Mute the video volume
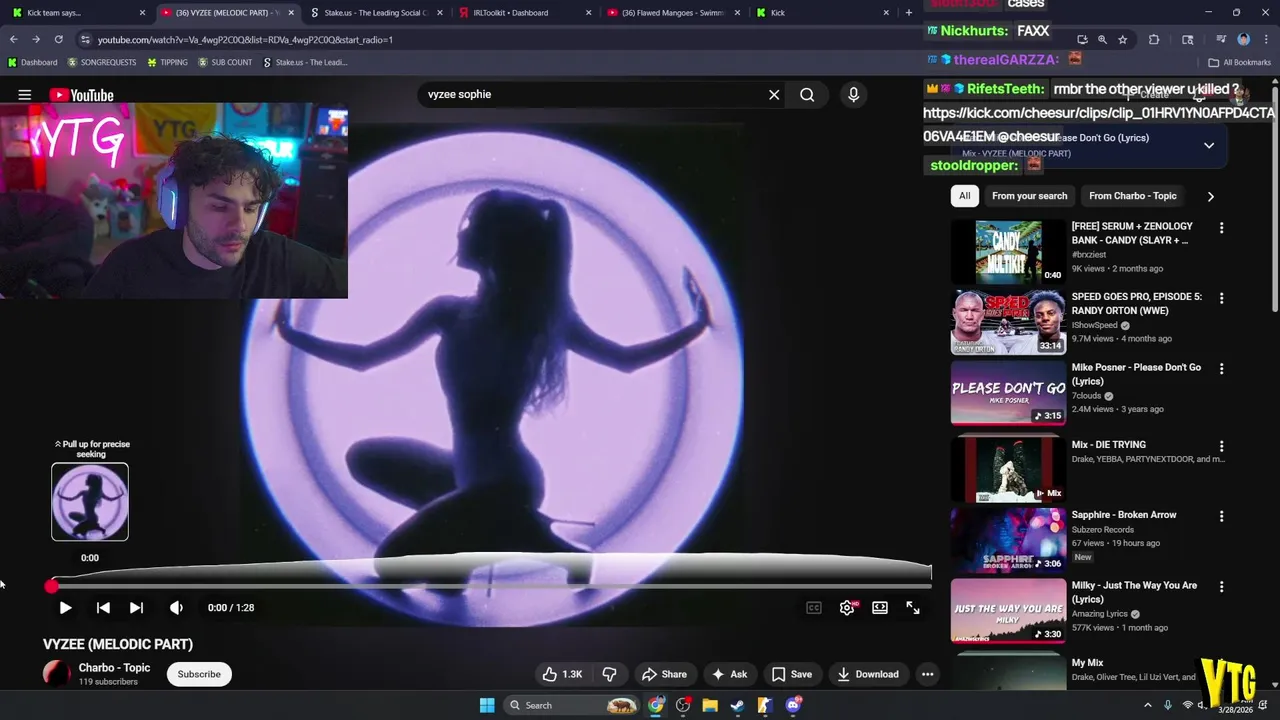Screen dimensions: 1280x720 tap(176, 607)
